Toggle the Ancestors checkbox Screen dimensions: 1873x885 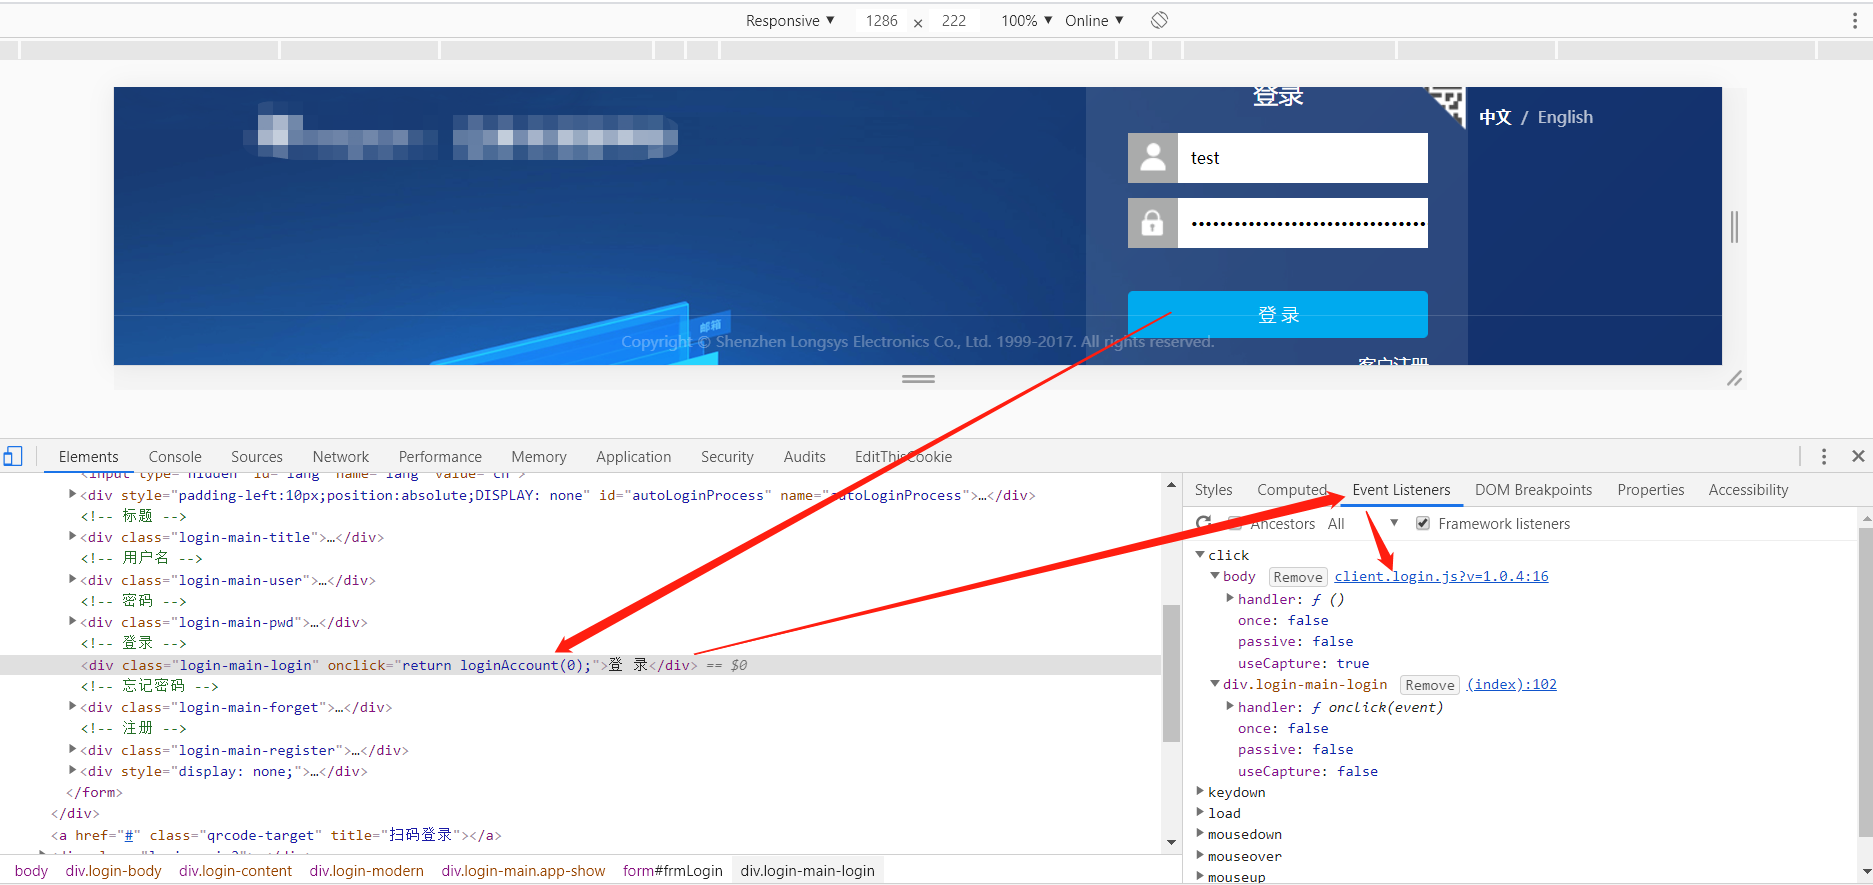click(1235, 523)
